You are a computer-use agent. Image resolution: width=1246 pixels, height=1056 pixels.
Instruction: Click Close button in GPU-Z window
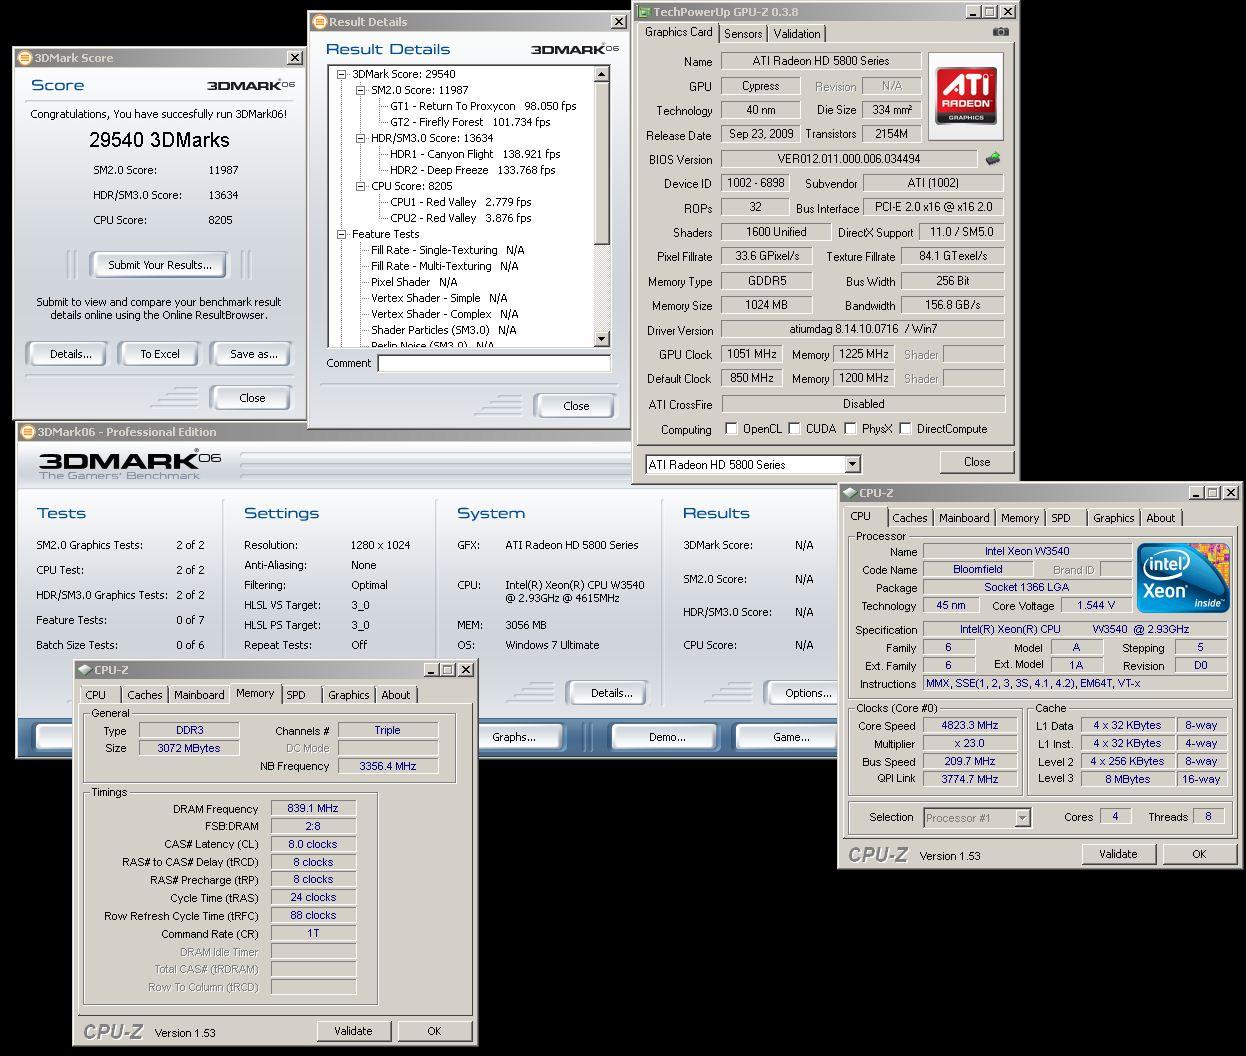(x=977, y=462)
